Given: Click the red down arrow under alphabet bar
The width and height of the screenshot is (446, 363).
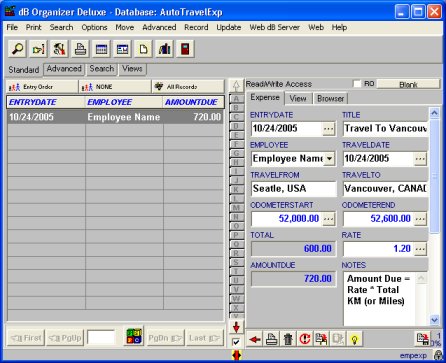Looking at the screenshot, I should pos(236,327).
